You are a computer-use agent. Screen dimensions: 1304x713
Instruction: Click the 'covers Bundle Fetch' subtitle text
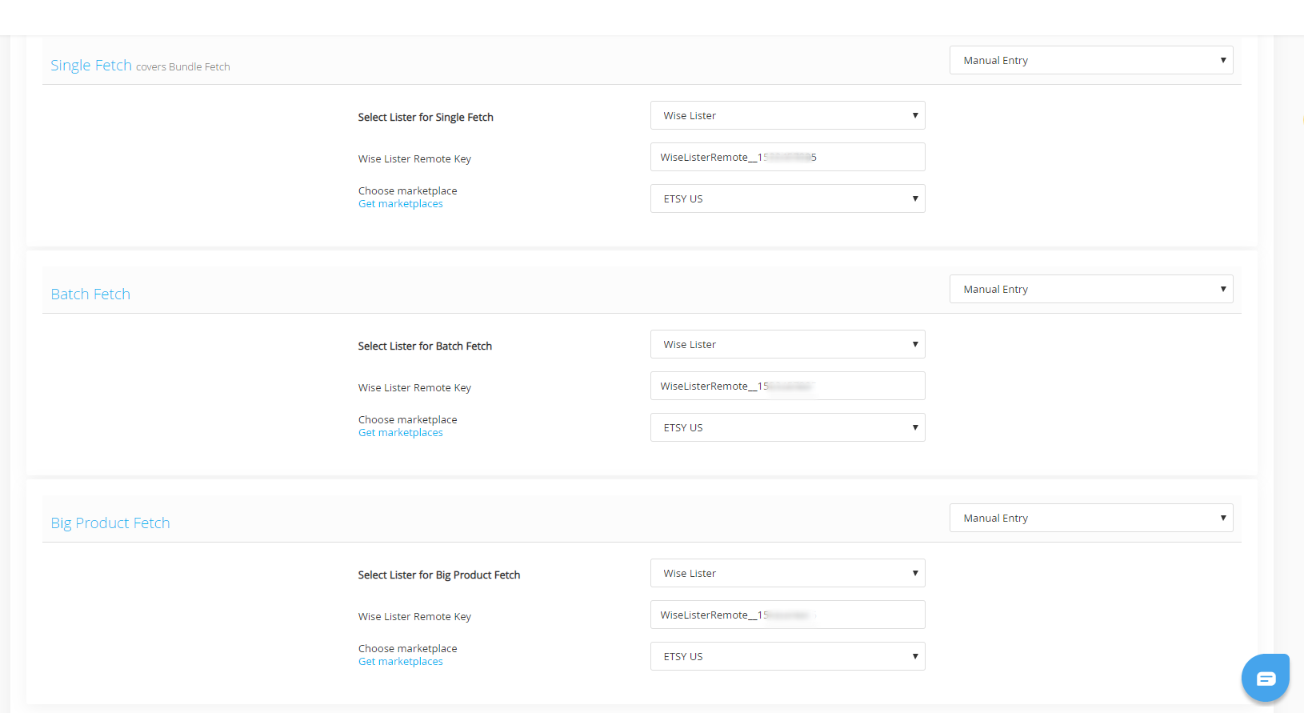pos(183,67)
